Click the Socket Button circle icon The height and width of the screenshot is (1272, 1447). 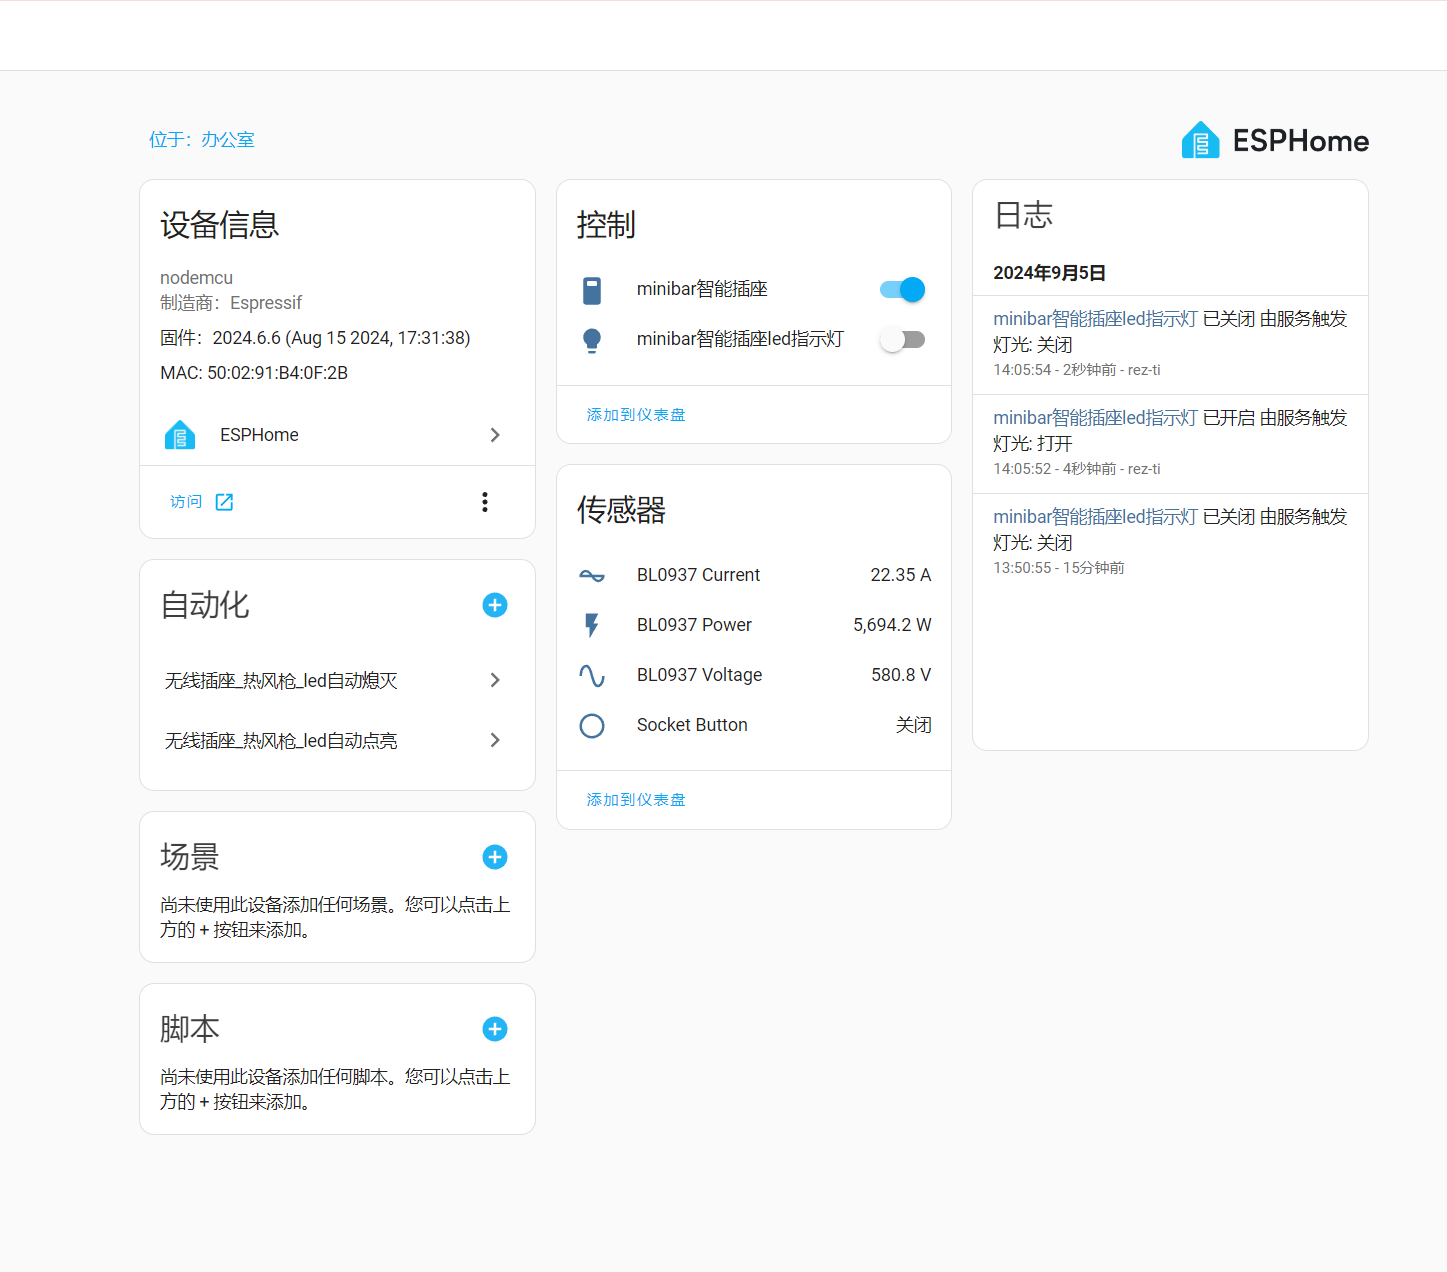tap(592, 725)
